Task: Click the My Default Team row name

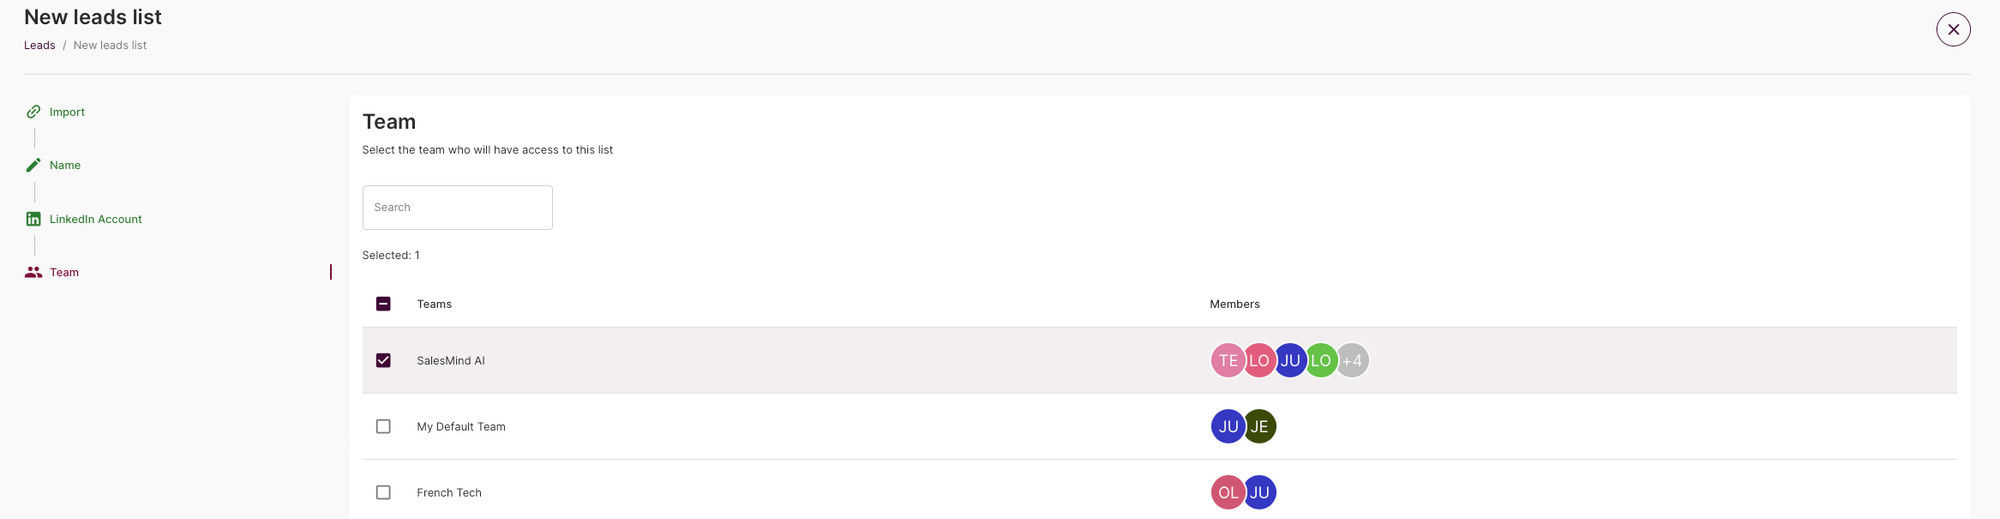Action: coord(461,426)
